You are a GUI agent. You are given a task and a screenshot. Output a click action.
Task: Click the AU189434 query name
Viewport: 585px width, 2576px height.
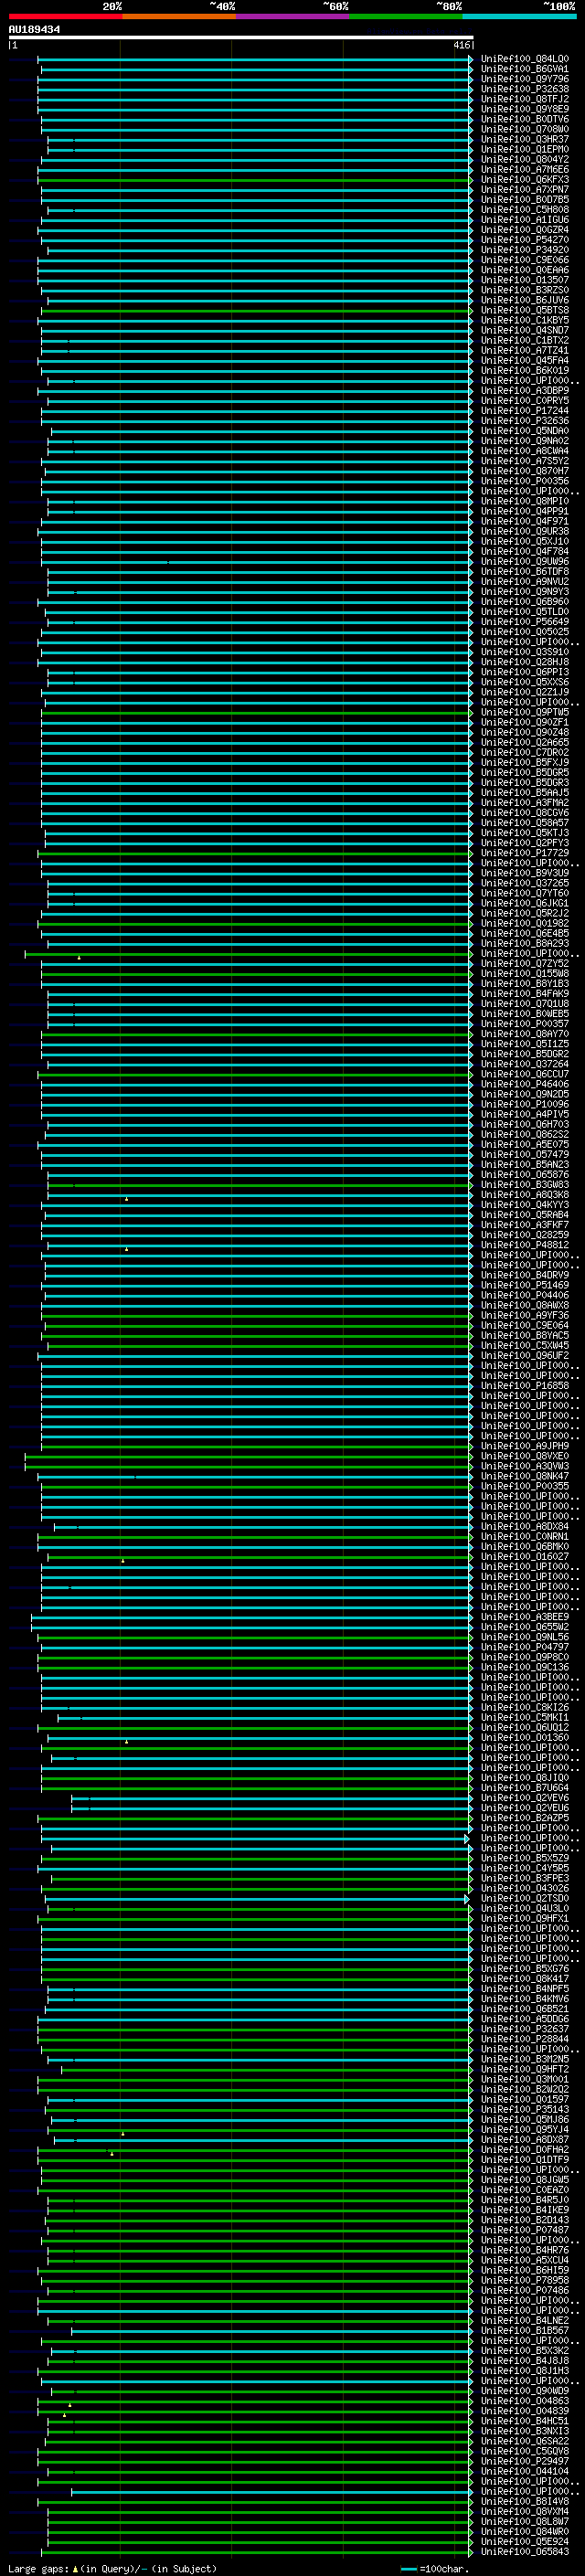34,30
